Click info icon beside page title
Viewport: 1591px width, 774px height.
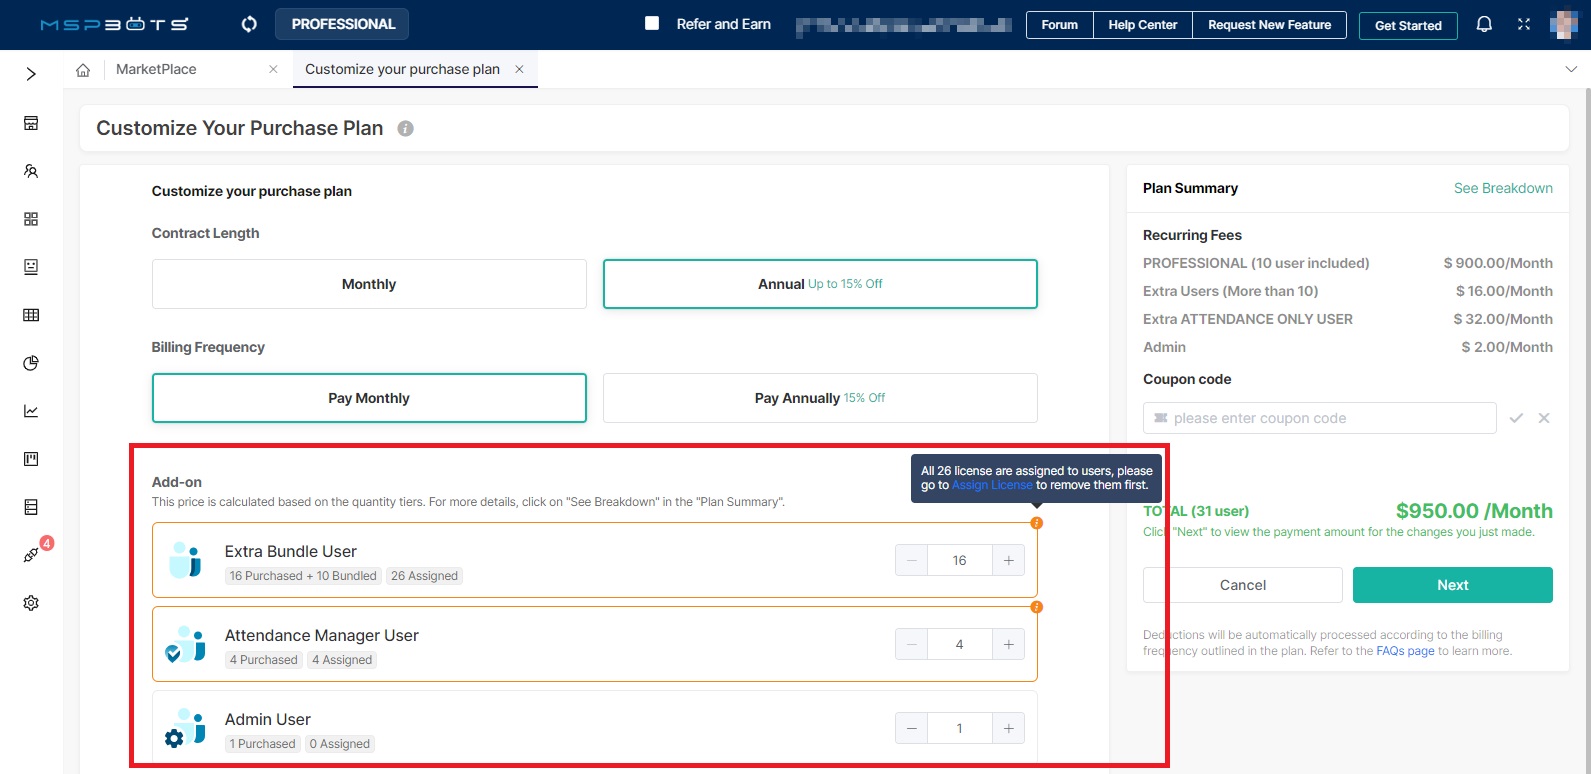tap(405, 128)
